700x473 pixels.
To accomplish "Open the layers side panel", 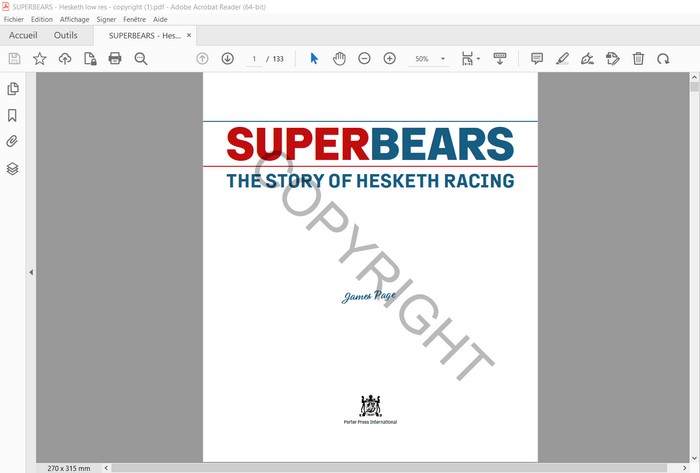I will click(12, 169).
